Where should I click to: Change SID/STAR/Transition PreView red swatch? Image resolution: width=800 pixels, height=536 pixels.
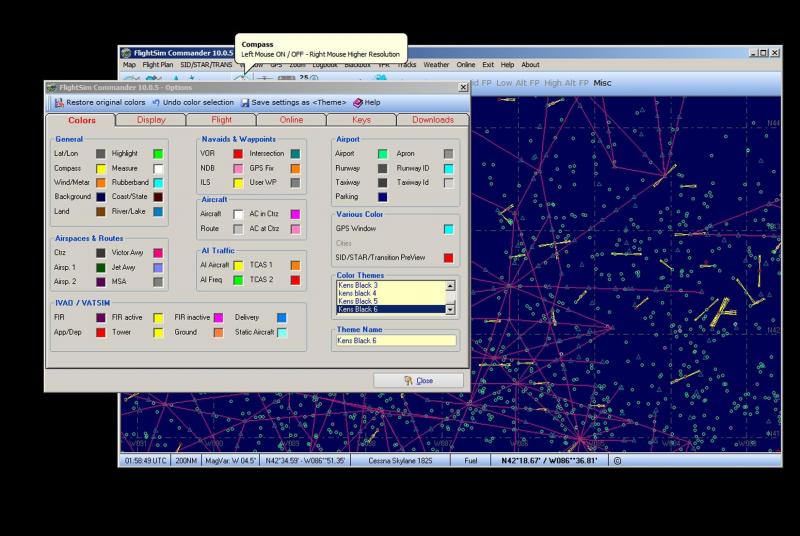448,258
